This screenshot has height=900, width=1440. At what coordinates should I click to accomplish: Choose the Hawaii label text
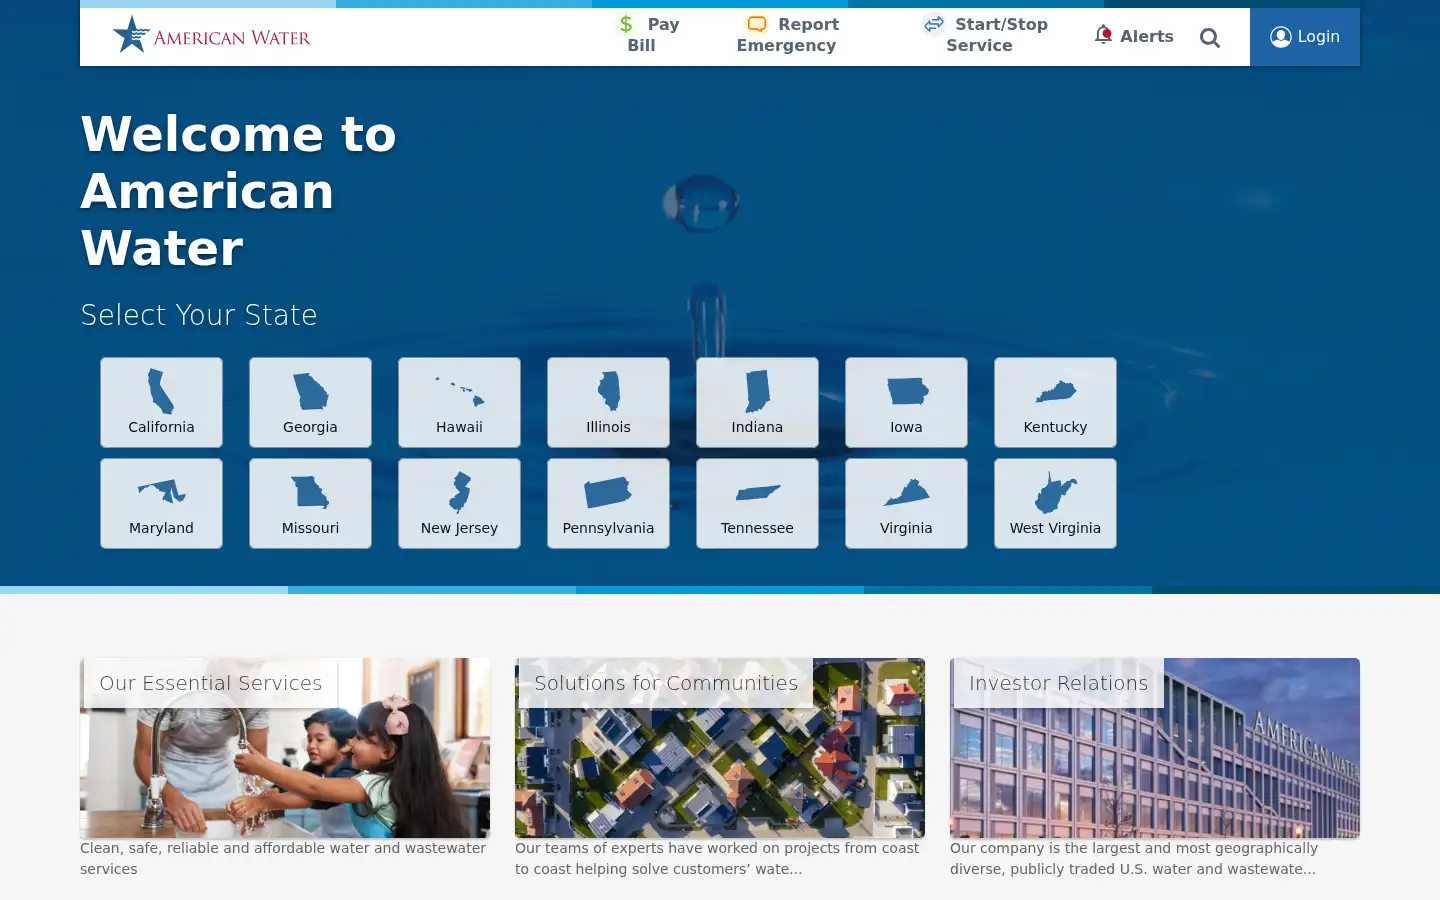point(459,427)
